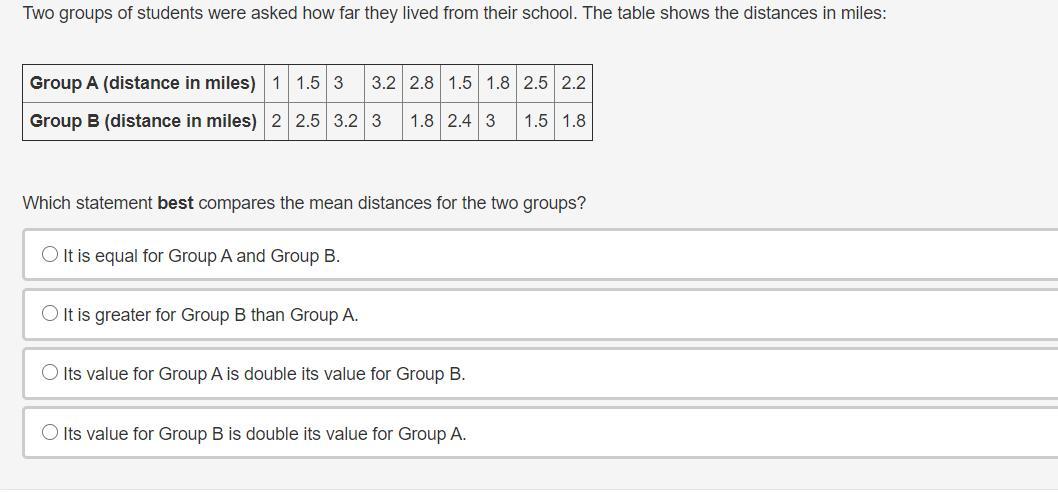This screenshot has height=493, width=1058.
Task: Click Group B's 3.2 table cell
Action: [x=345, y=121]
